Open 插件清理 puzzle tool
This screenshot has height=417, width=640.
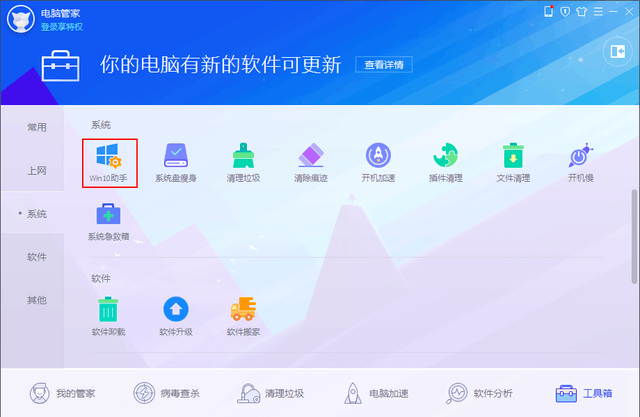click(x=445, y=163)
